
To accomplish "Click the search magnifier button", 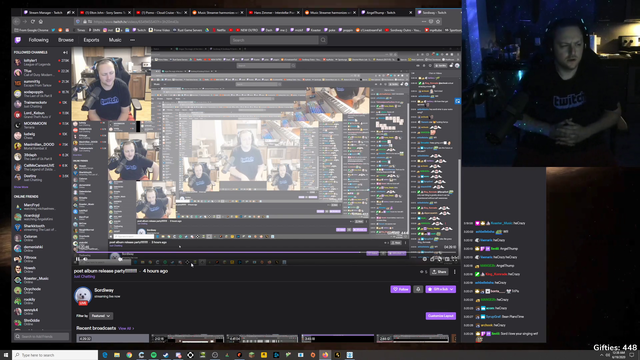I will pyautogui.click(x=323, y=40).
